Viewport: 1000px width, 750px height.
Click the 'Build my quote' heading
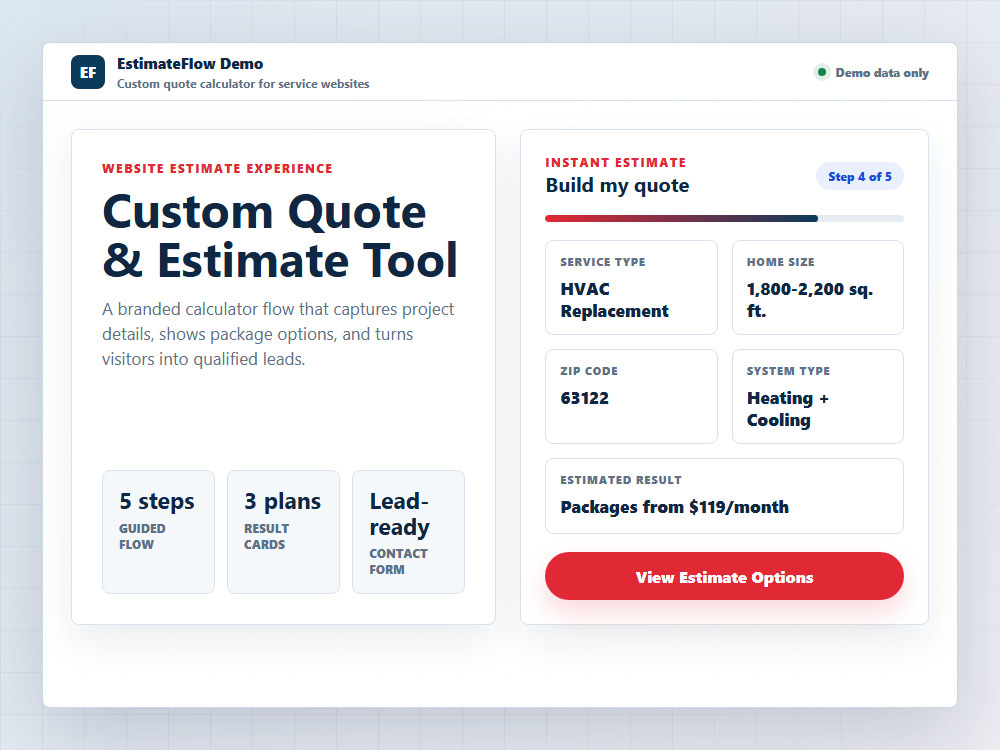[617, 186]
